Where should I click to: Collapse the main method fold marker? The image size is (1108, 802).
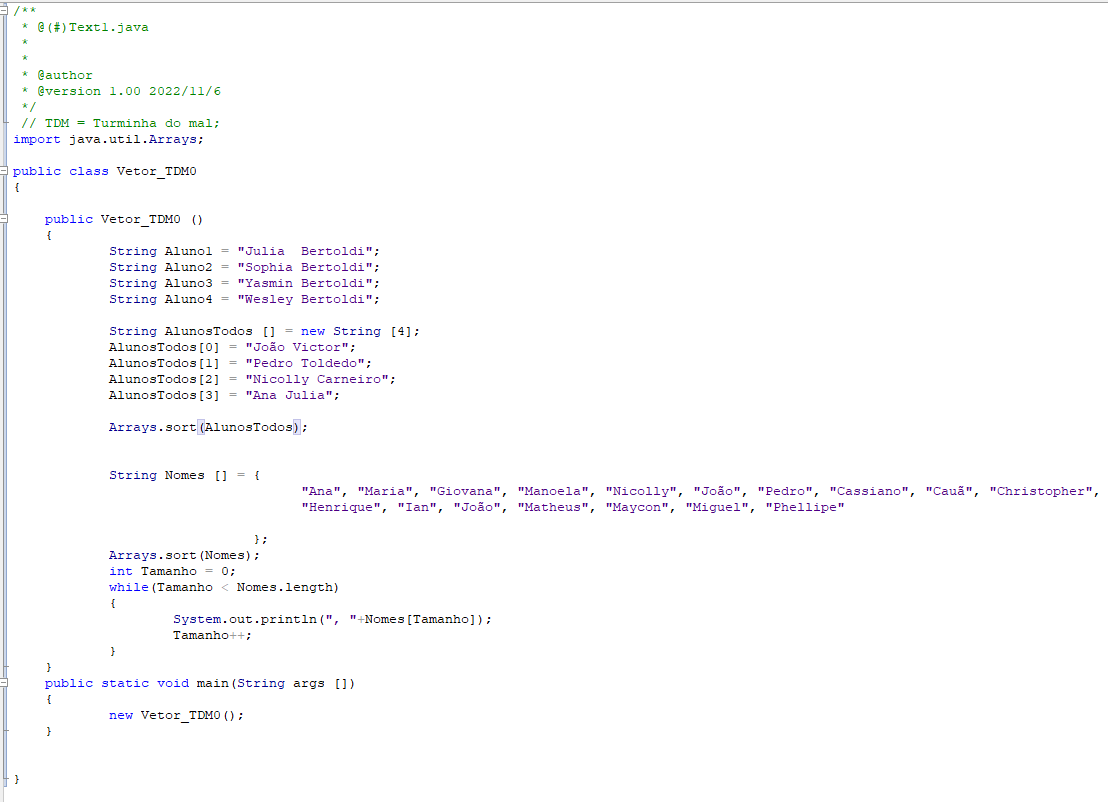(x=4, y=683)
